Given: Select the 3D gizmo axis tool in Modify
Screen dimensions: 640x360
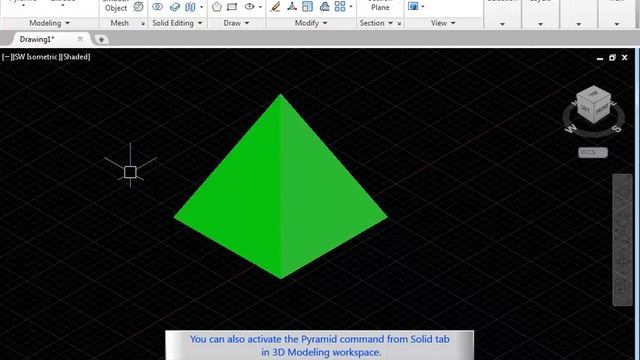Looking at the screenshot, I should pyautogui.click(x=292, y=7).
